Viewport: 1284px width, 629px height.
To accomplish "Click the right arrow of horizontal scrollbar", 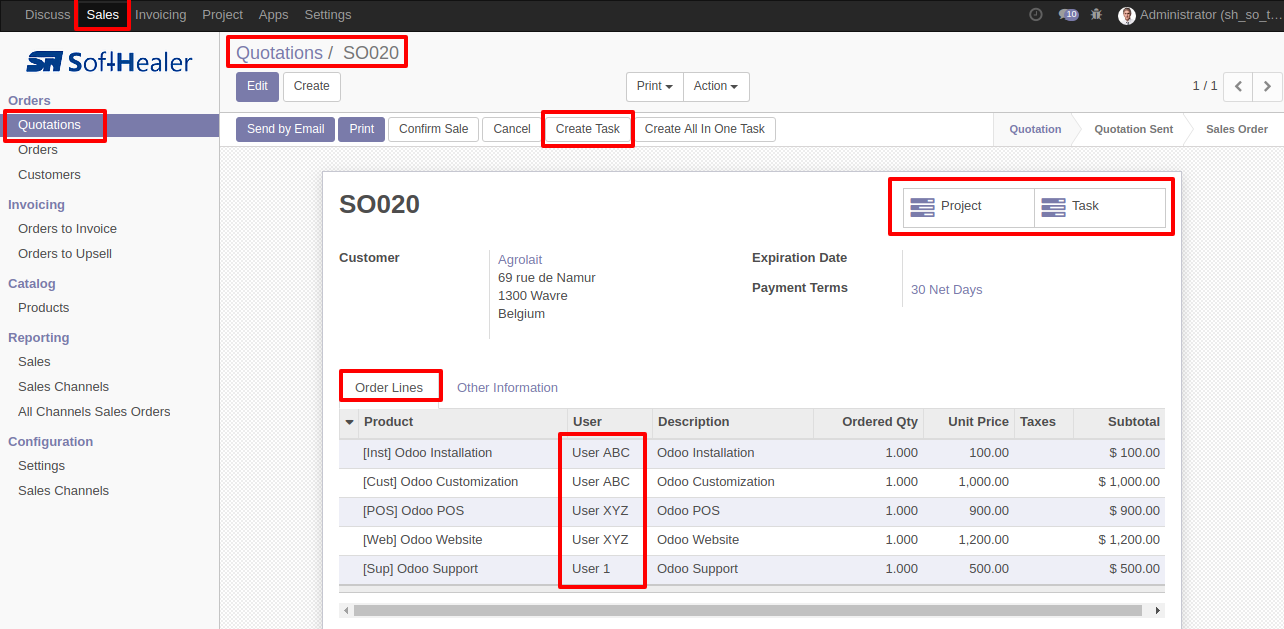I will [x=1158, y=610].
